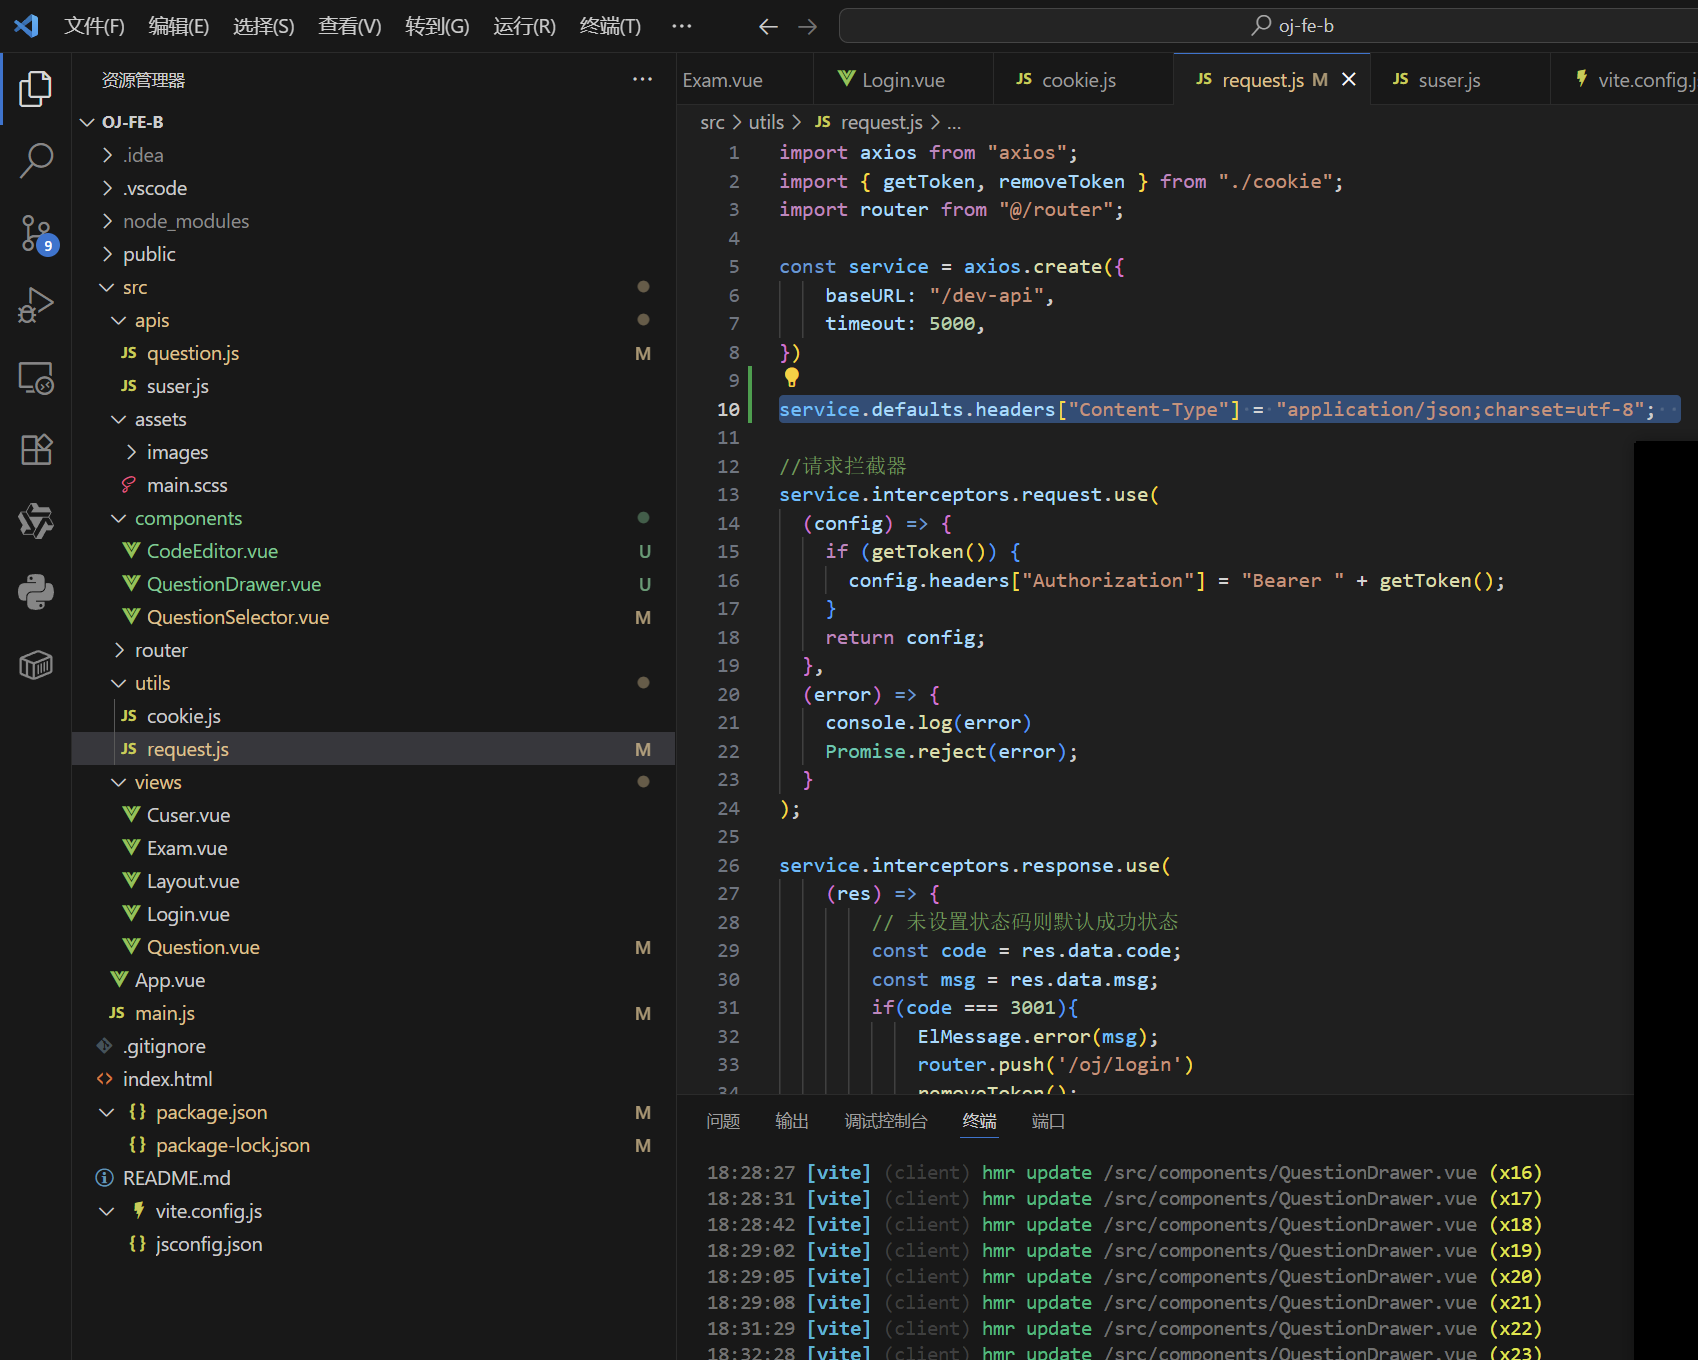Collapse the src folder

[374, 287]
